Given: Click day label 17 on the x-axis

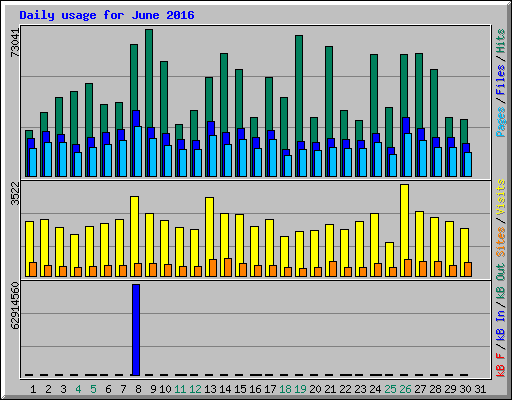Looking at the screenshot, I should (270, 389).
